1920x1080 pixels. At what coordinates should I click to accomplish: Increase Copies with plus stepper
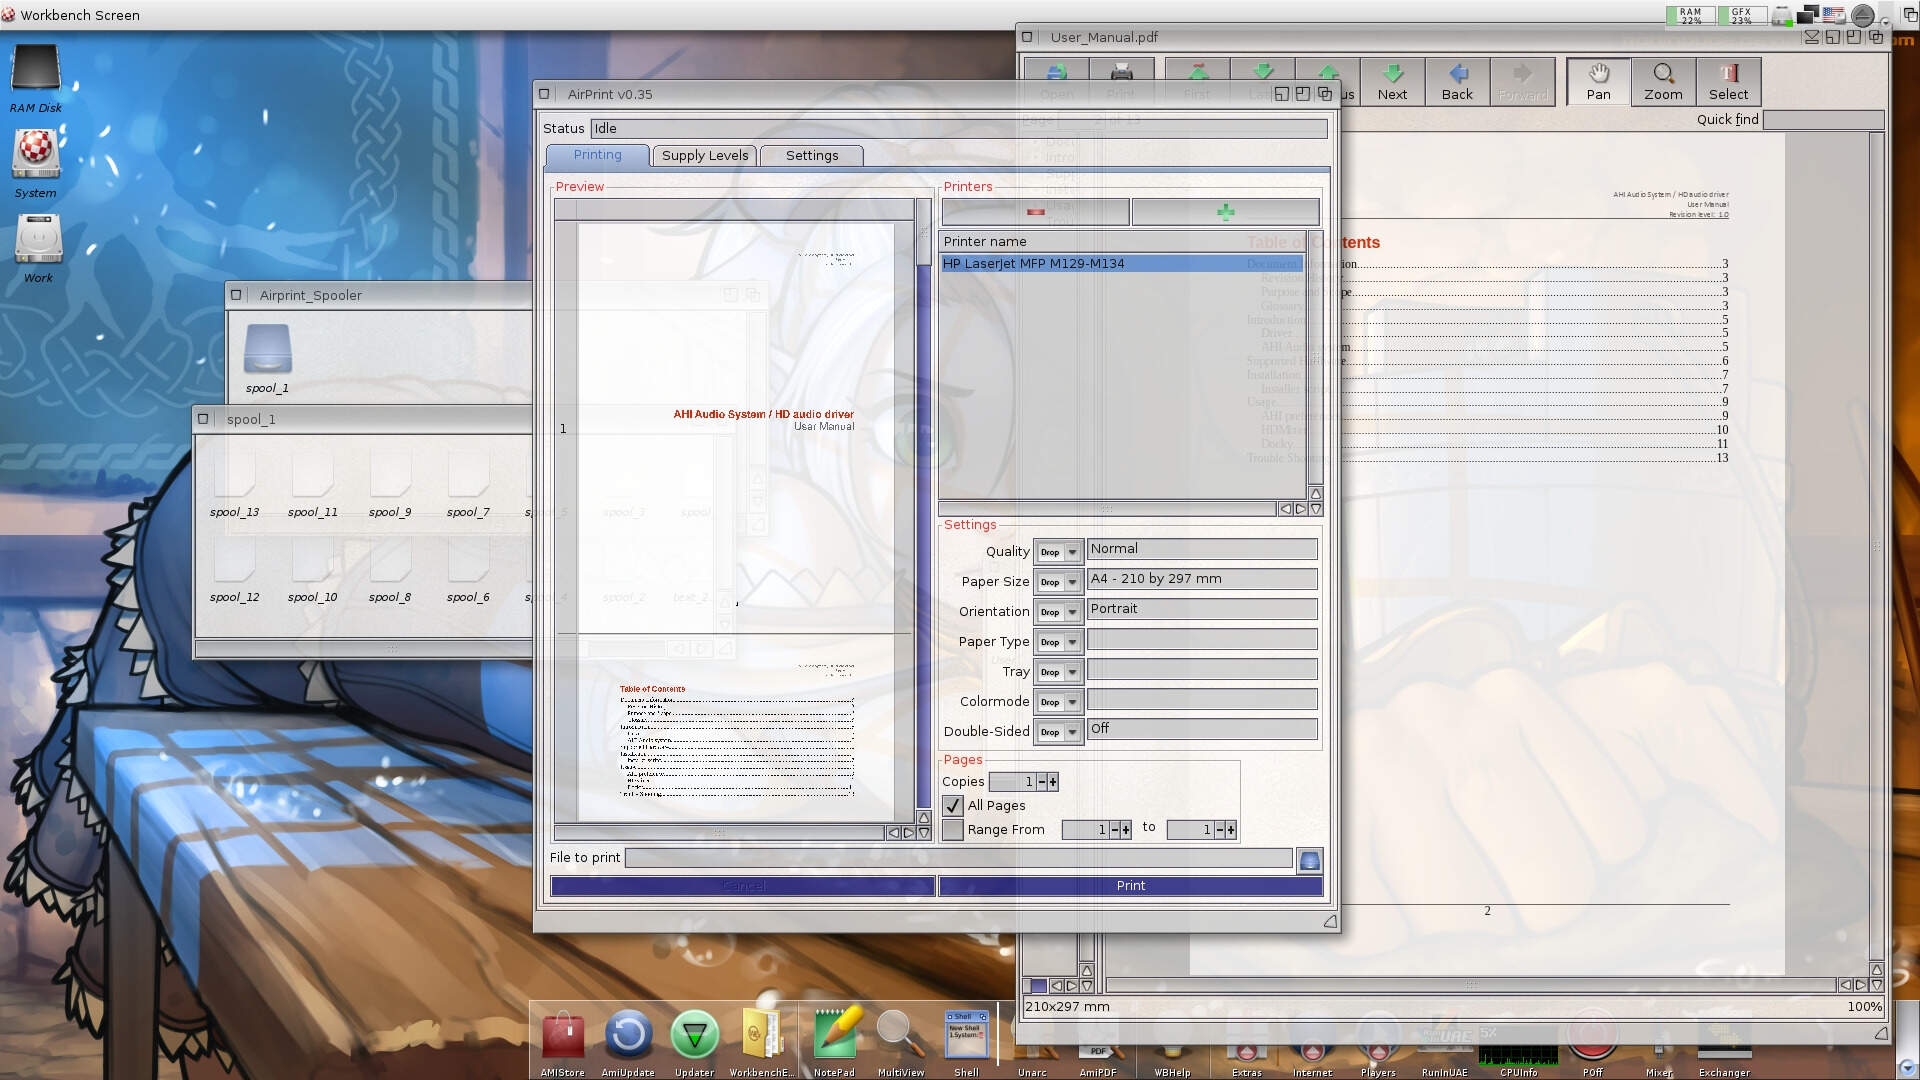(x=1053, y=782)
